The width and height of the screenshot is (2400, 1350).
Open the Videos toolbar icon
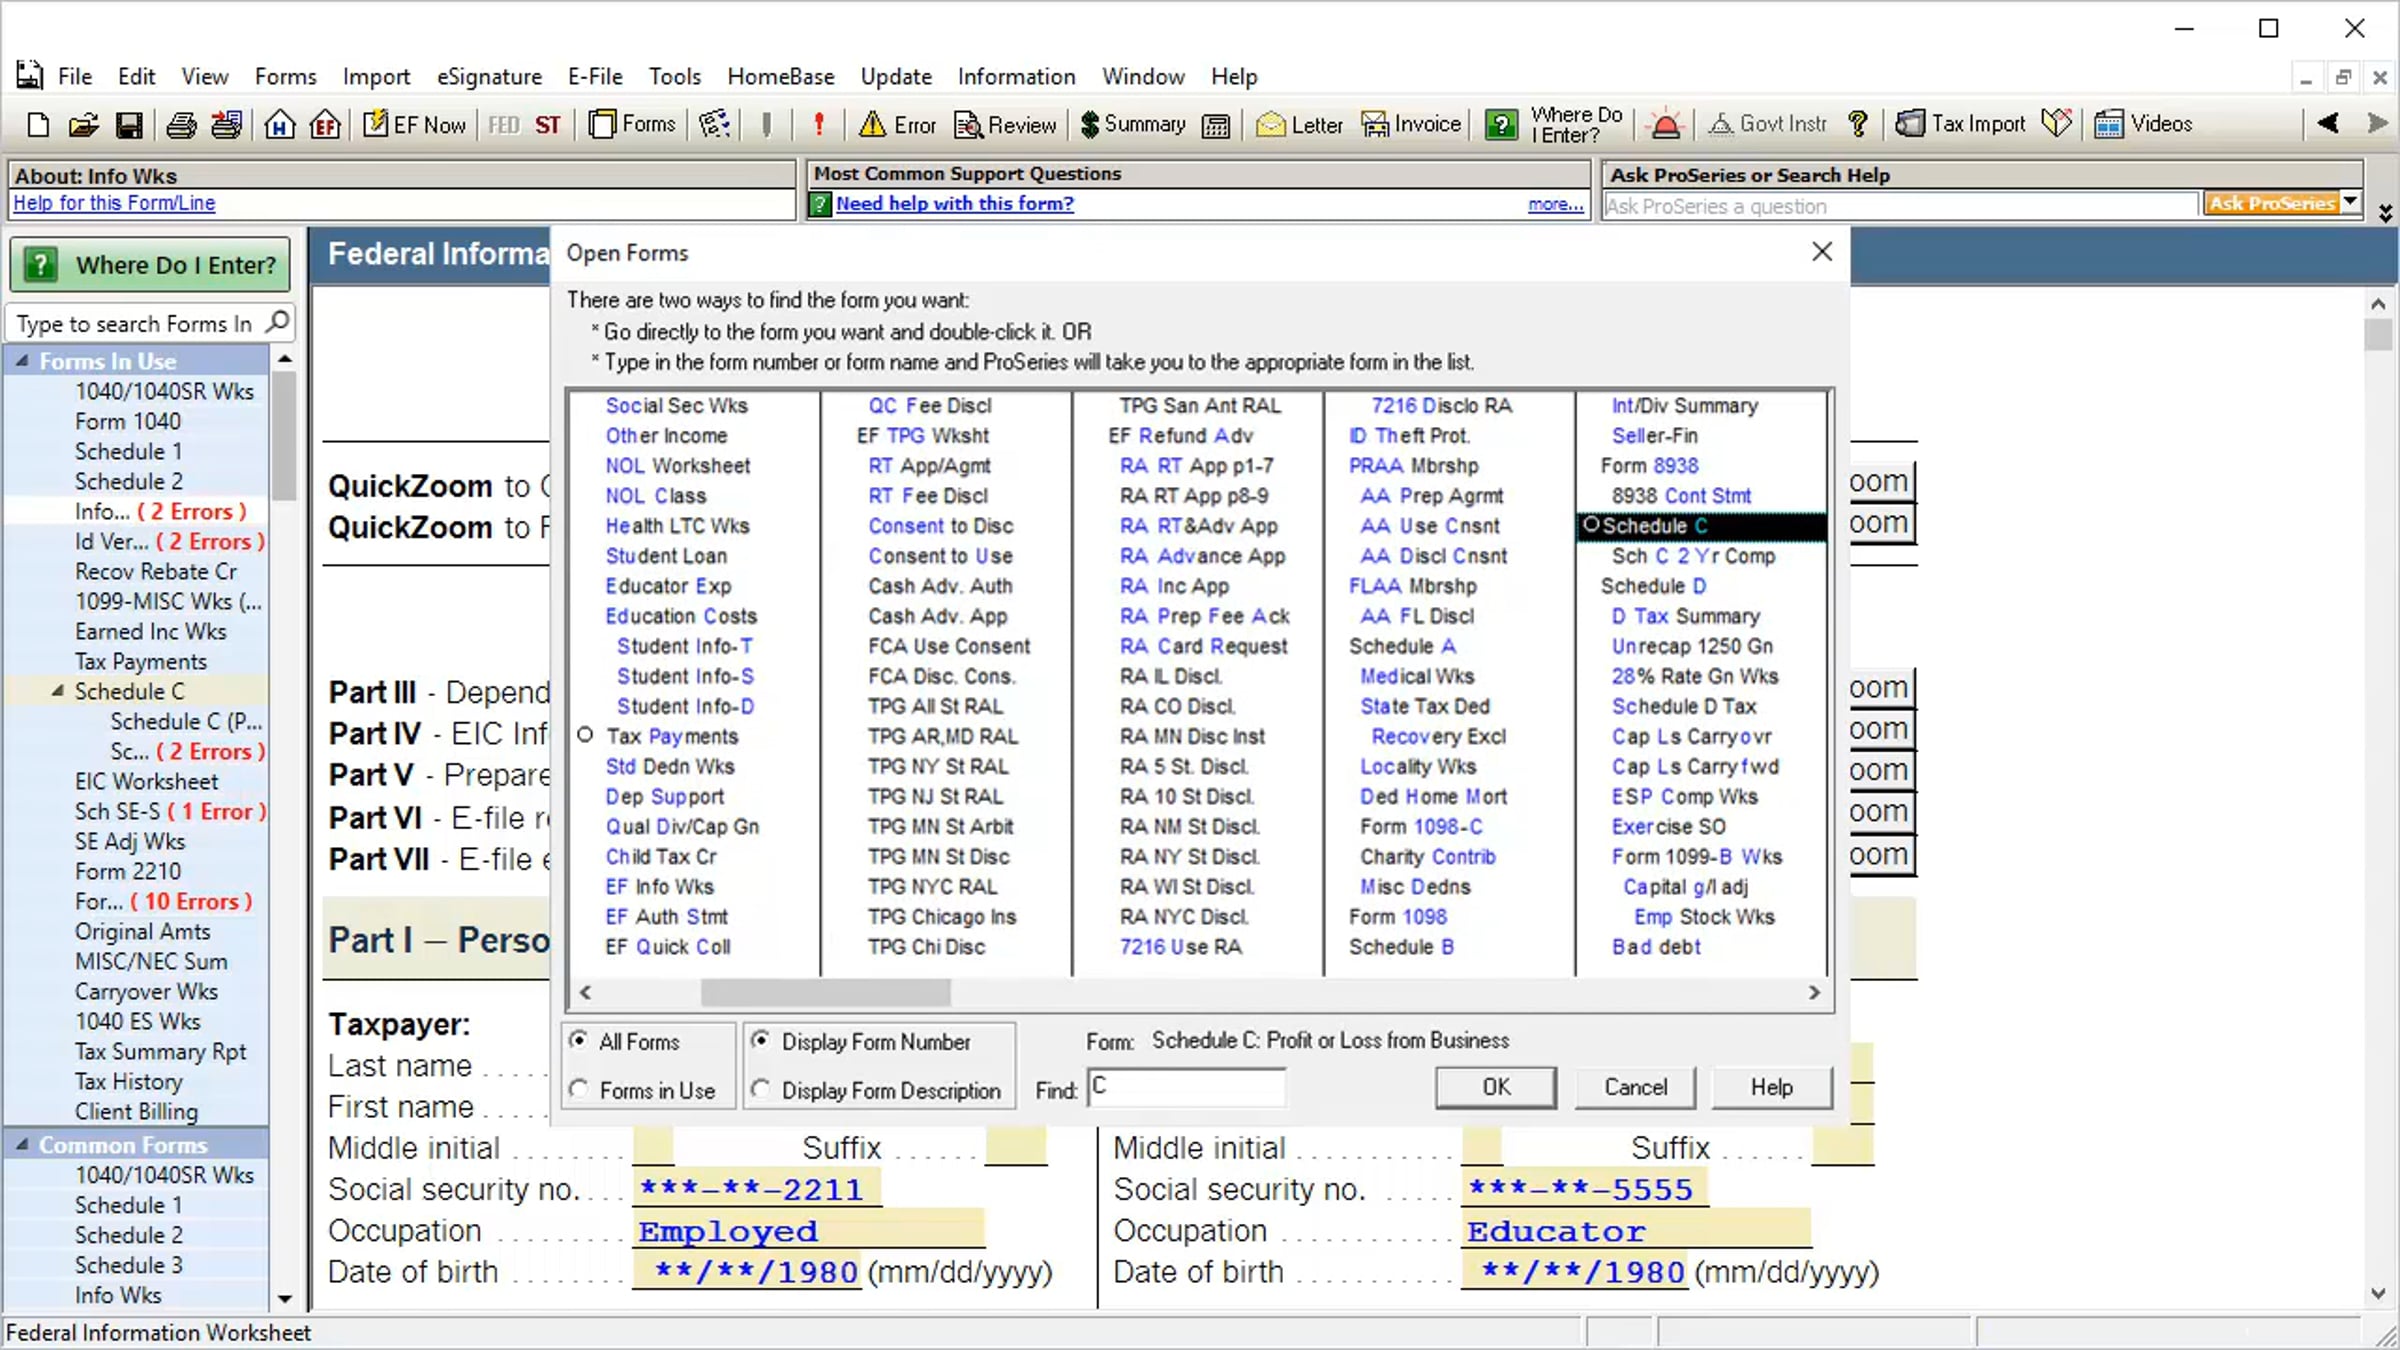coord(2109,124)
